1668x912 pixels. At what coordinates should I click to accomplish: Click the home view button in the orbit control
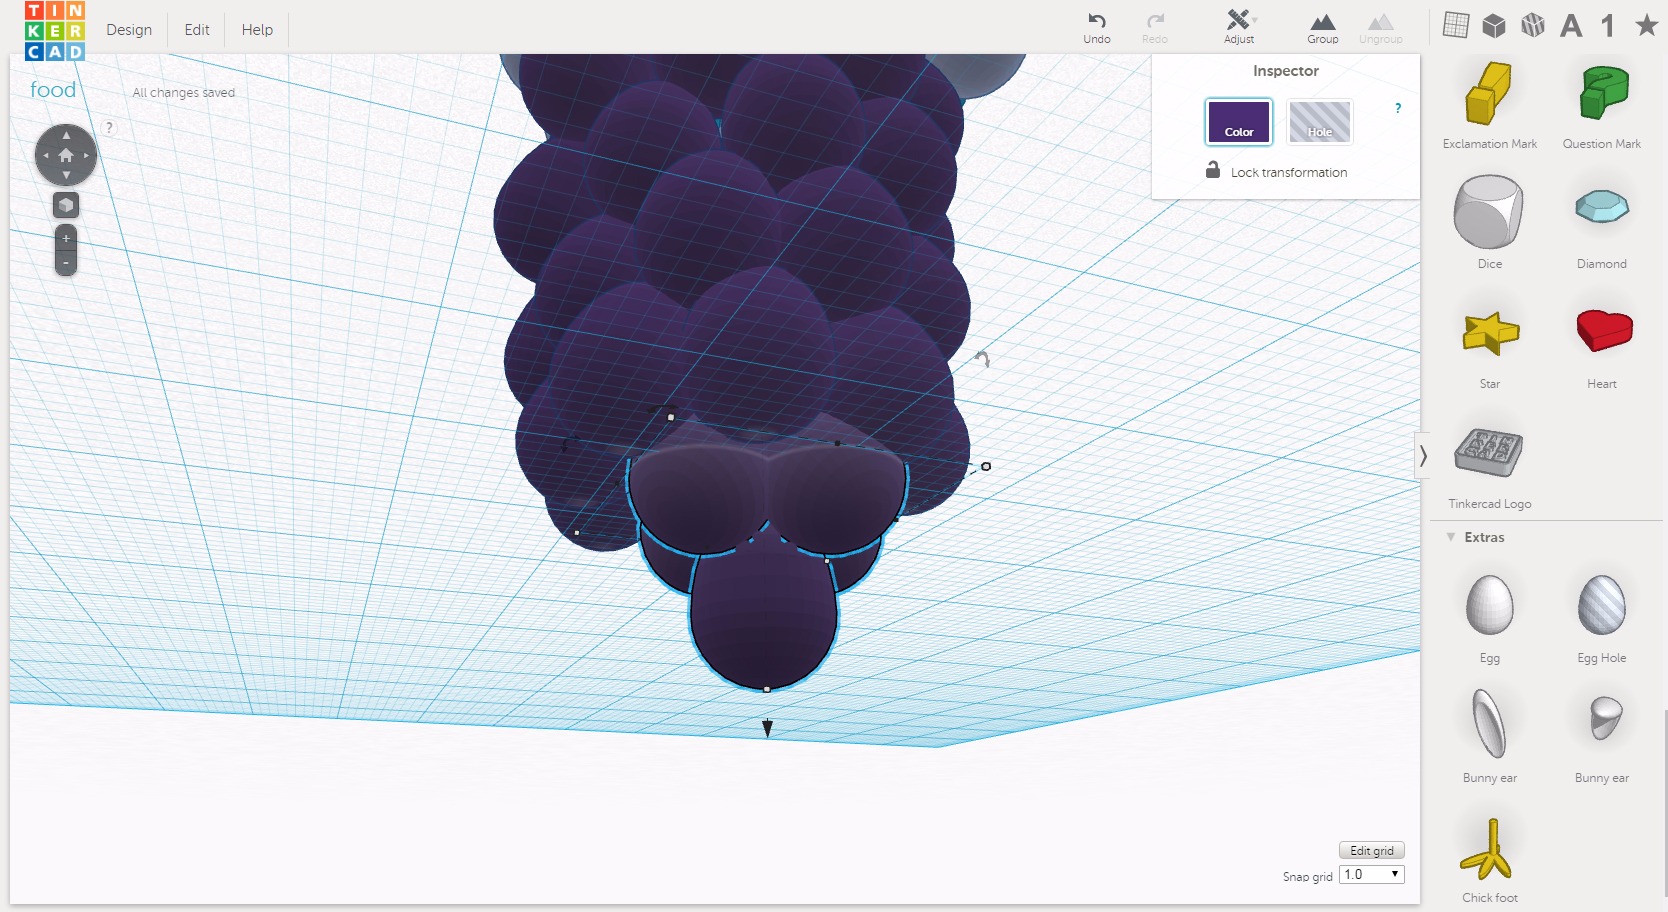click(x=66, y=155)
